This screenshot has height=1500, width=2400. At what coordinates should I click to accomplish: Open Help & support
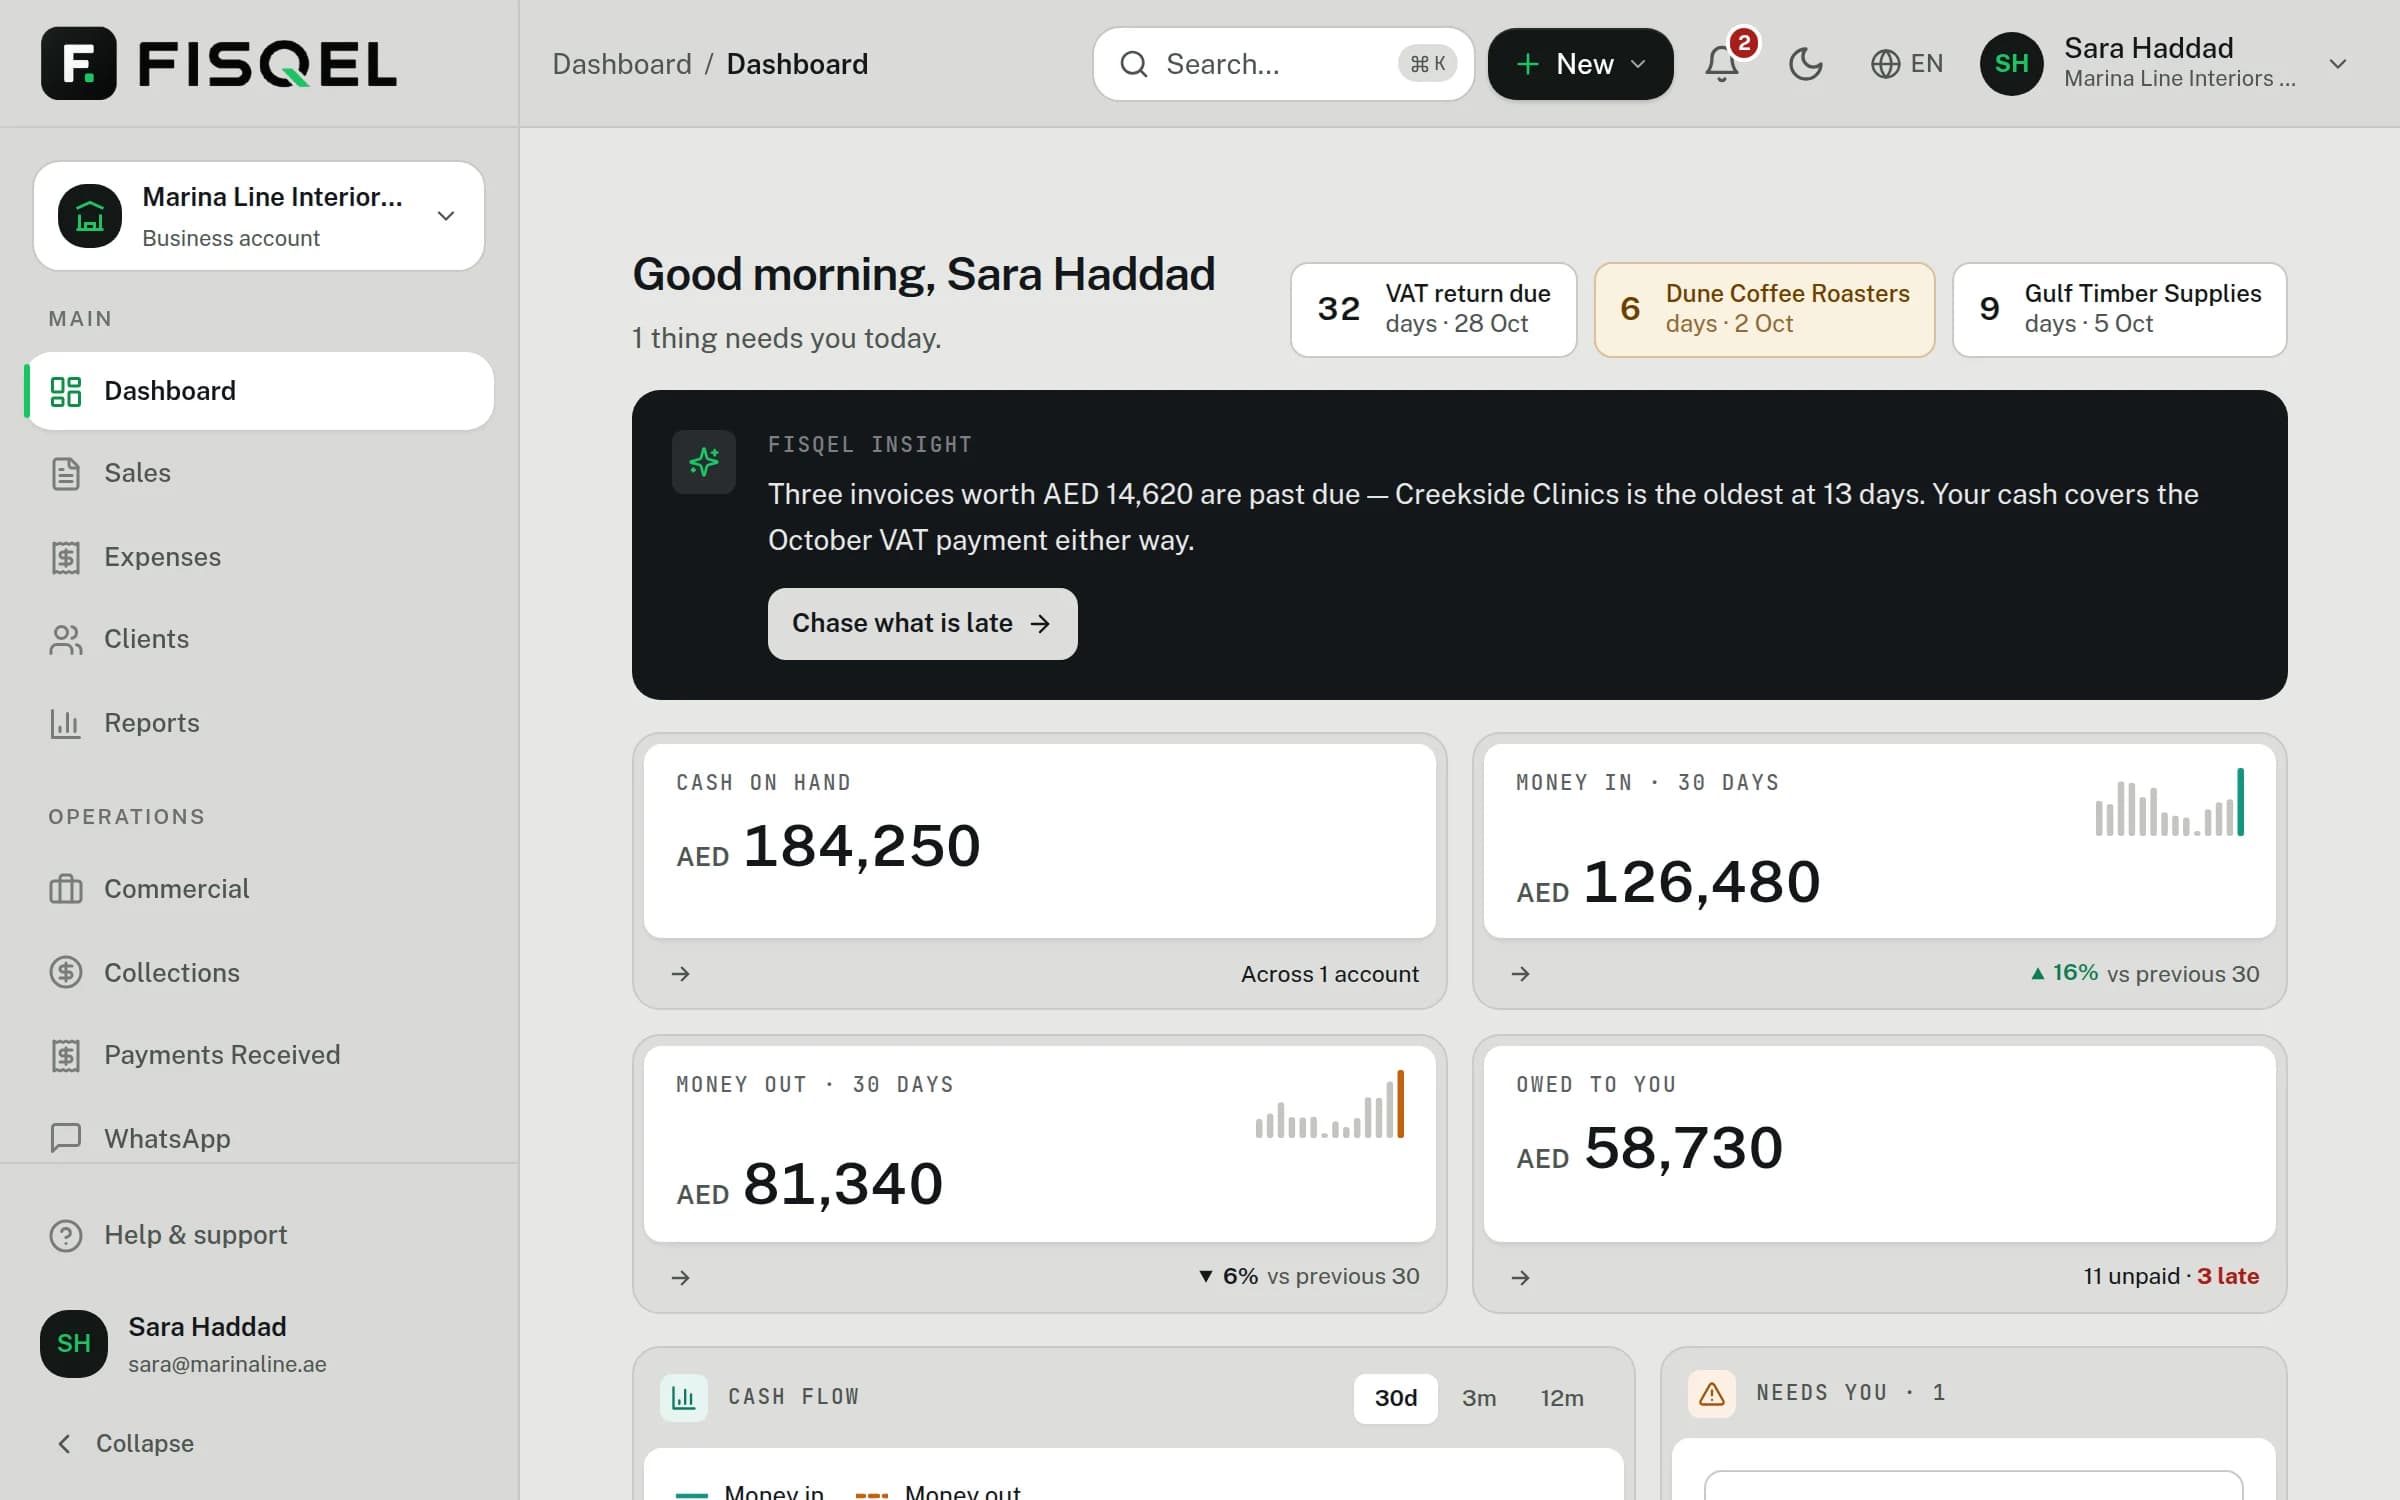[259, 1235]
